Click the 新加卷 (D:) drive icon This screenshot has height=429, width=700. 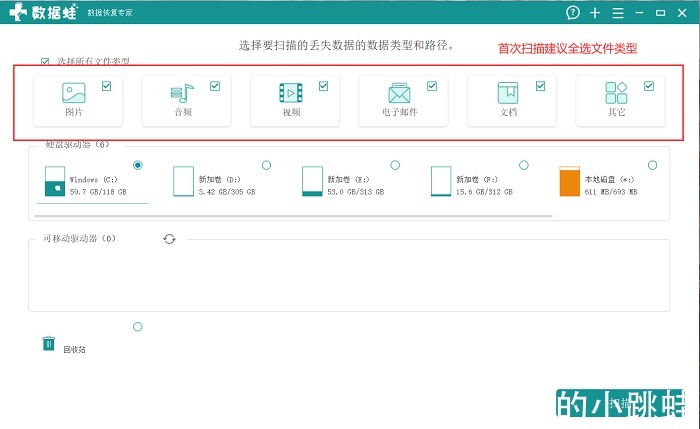coord(183,181)
